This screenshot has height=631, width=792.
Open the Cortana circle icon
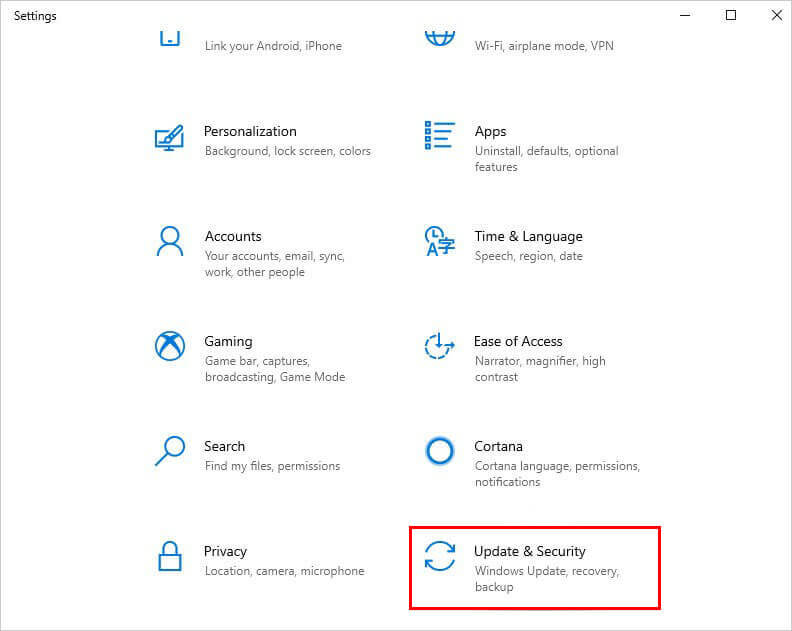coord(439,451)
